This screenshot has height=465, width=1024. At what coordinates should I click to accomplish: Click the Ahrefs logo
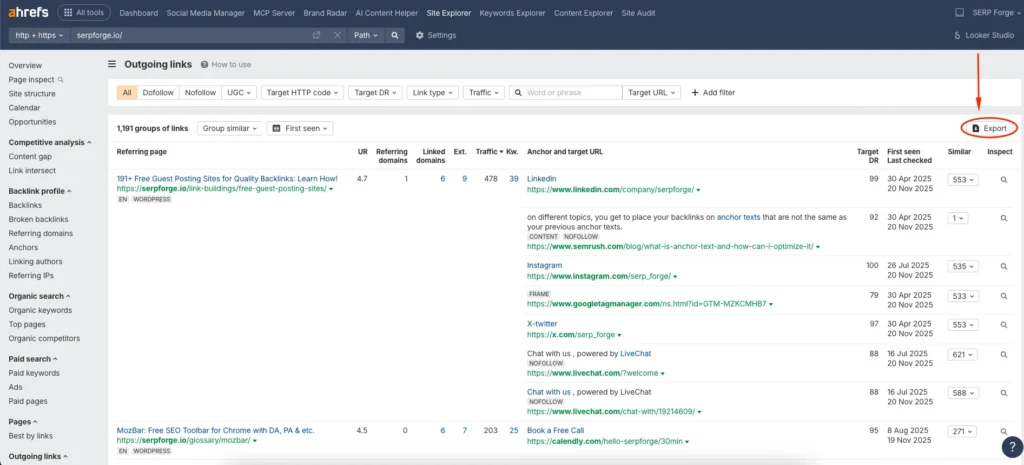[28, 12]
